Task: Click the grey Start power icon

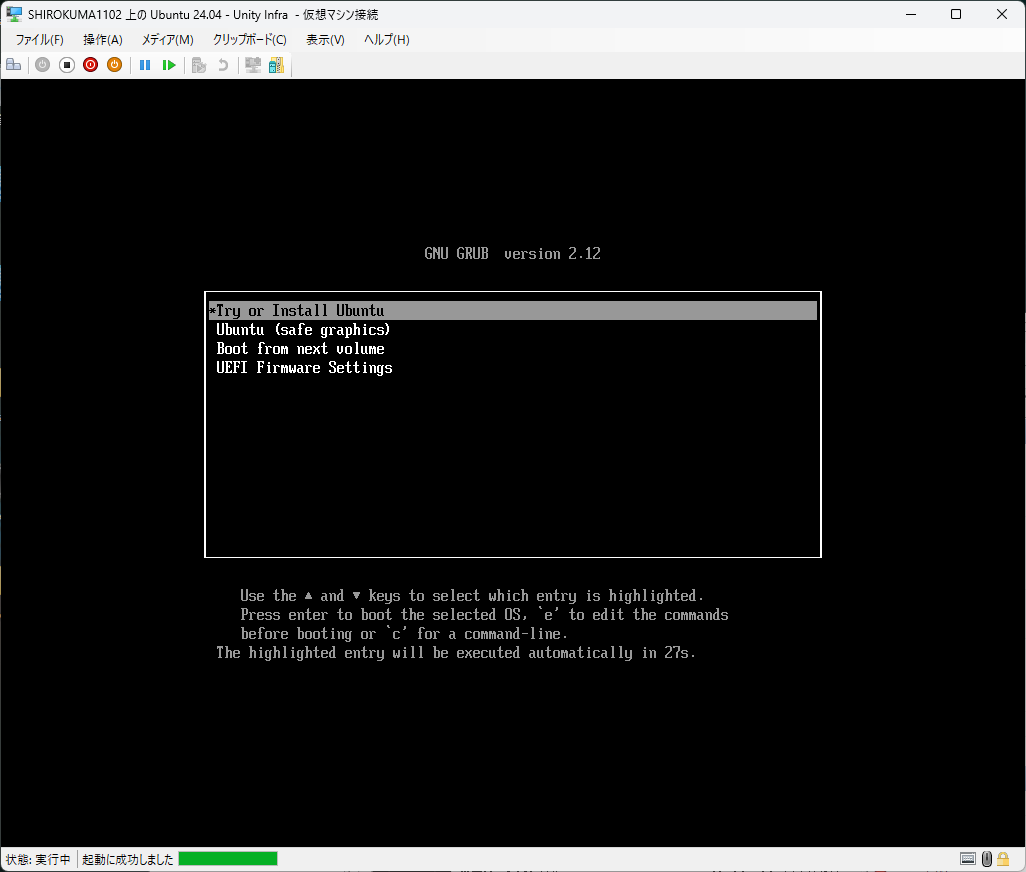Action: [43, 65]
